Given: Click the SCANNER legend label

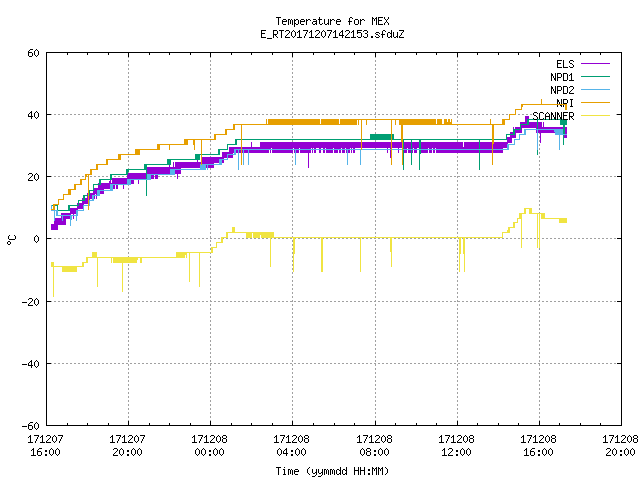Looking at the screenshot, I should coord(553,116).
